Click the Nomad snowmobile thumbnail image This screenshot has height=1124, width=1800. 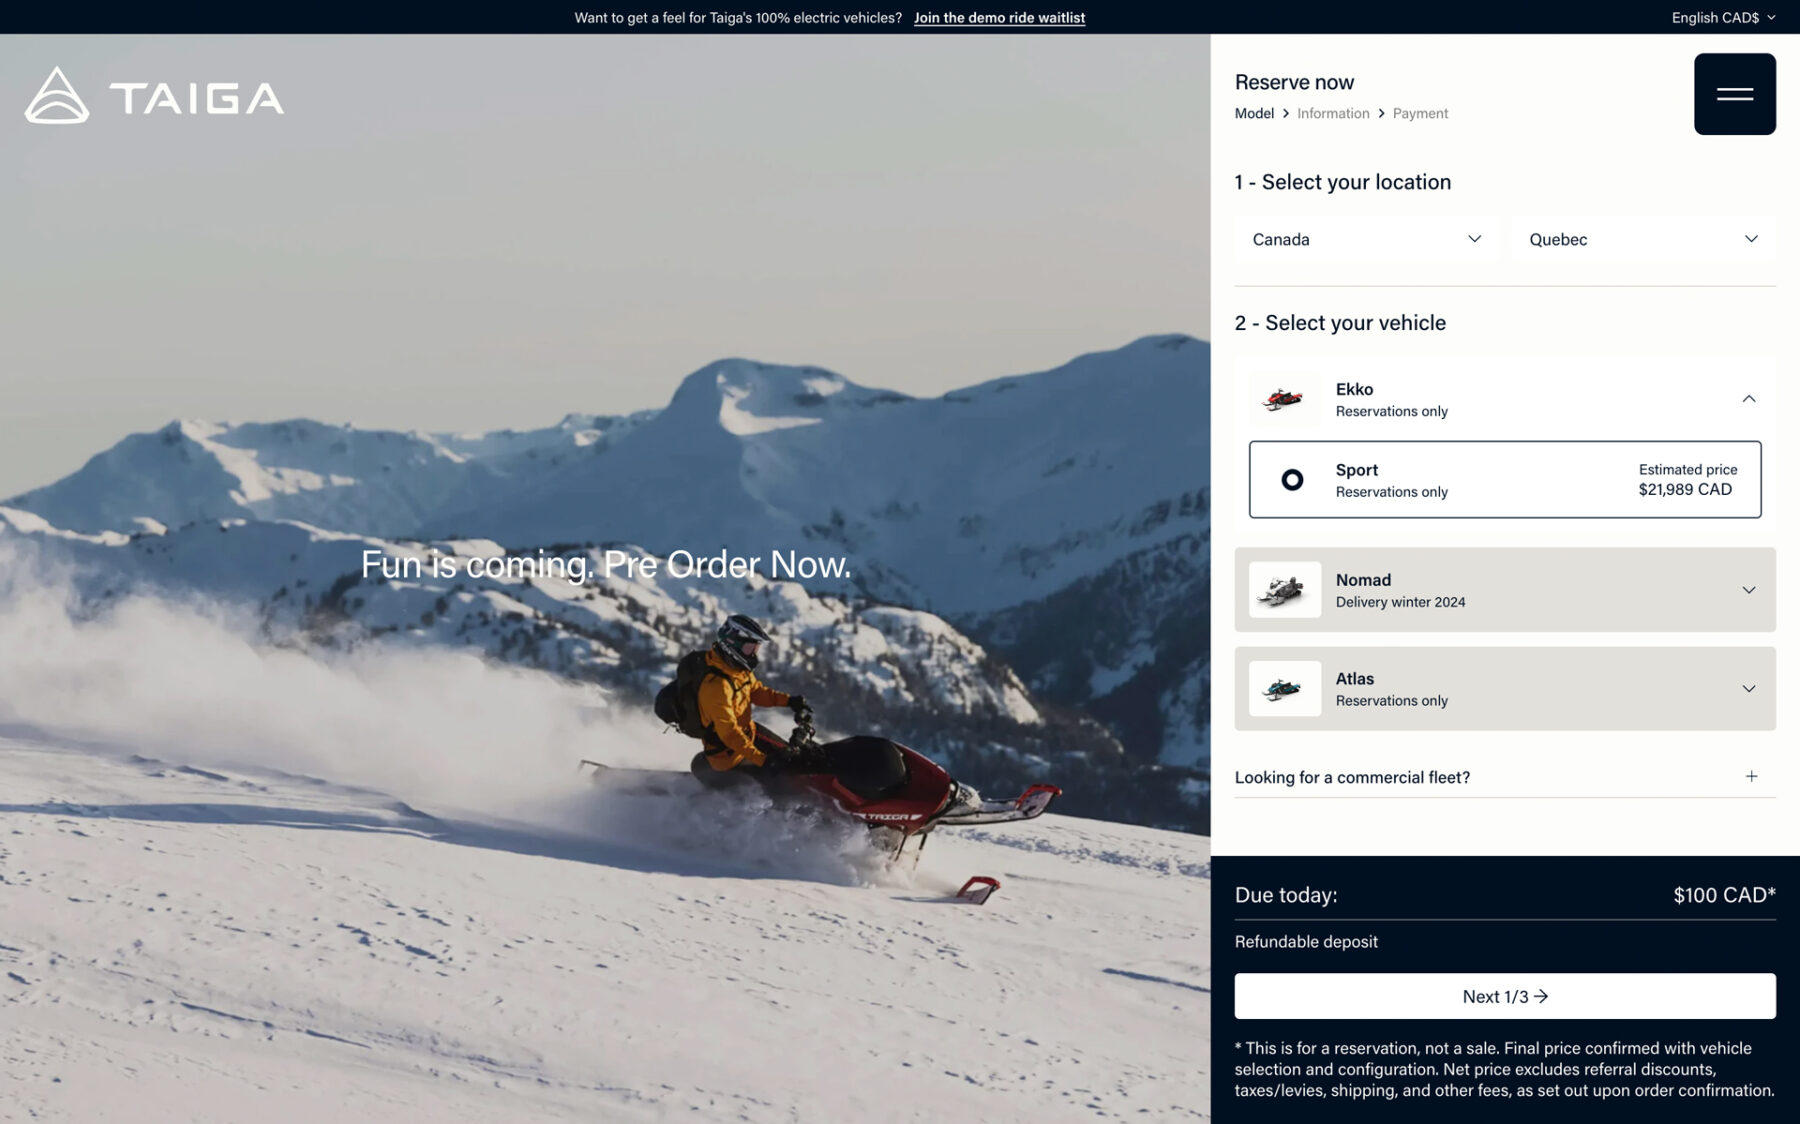point(1284,590)
